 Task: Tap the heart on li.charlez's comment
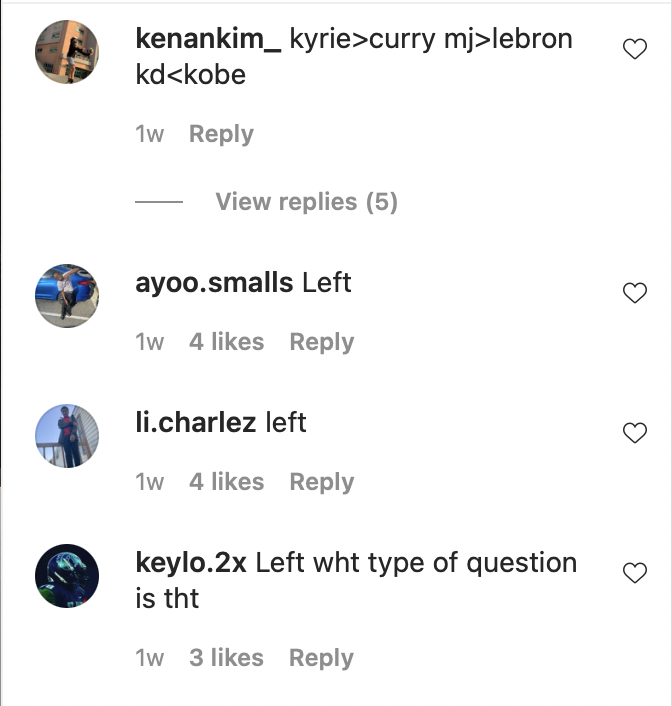pyautogui.click(x=635, y=433)
